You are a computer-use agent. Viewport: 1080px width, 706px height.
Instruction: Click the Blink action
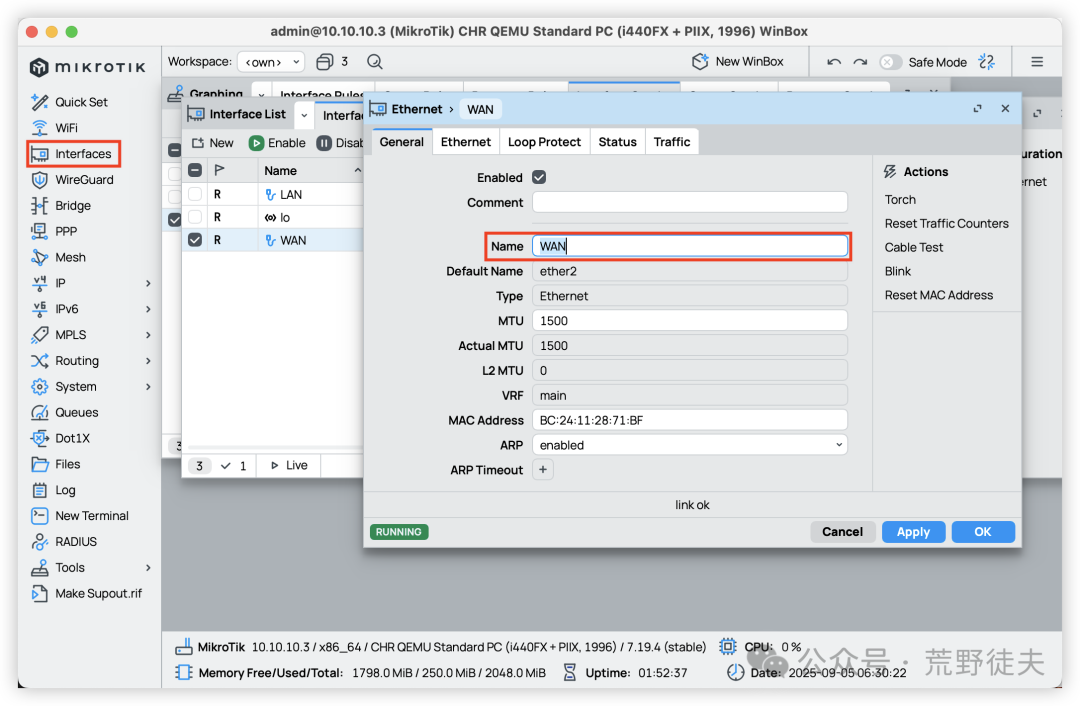[x=897, y=271]
